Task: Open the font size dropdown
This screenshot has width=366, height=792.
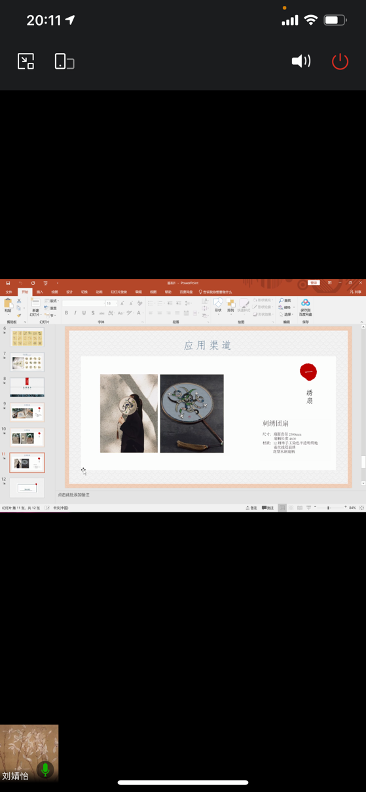Action: point(111,303)
